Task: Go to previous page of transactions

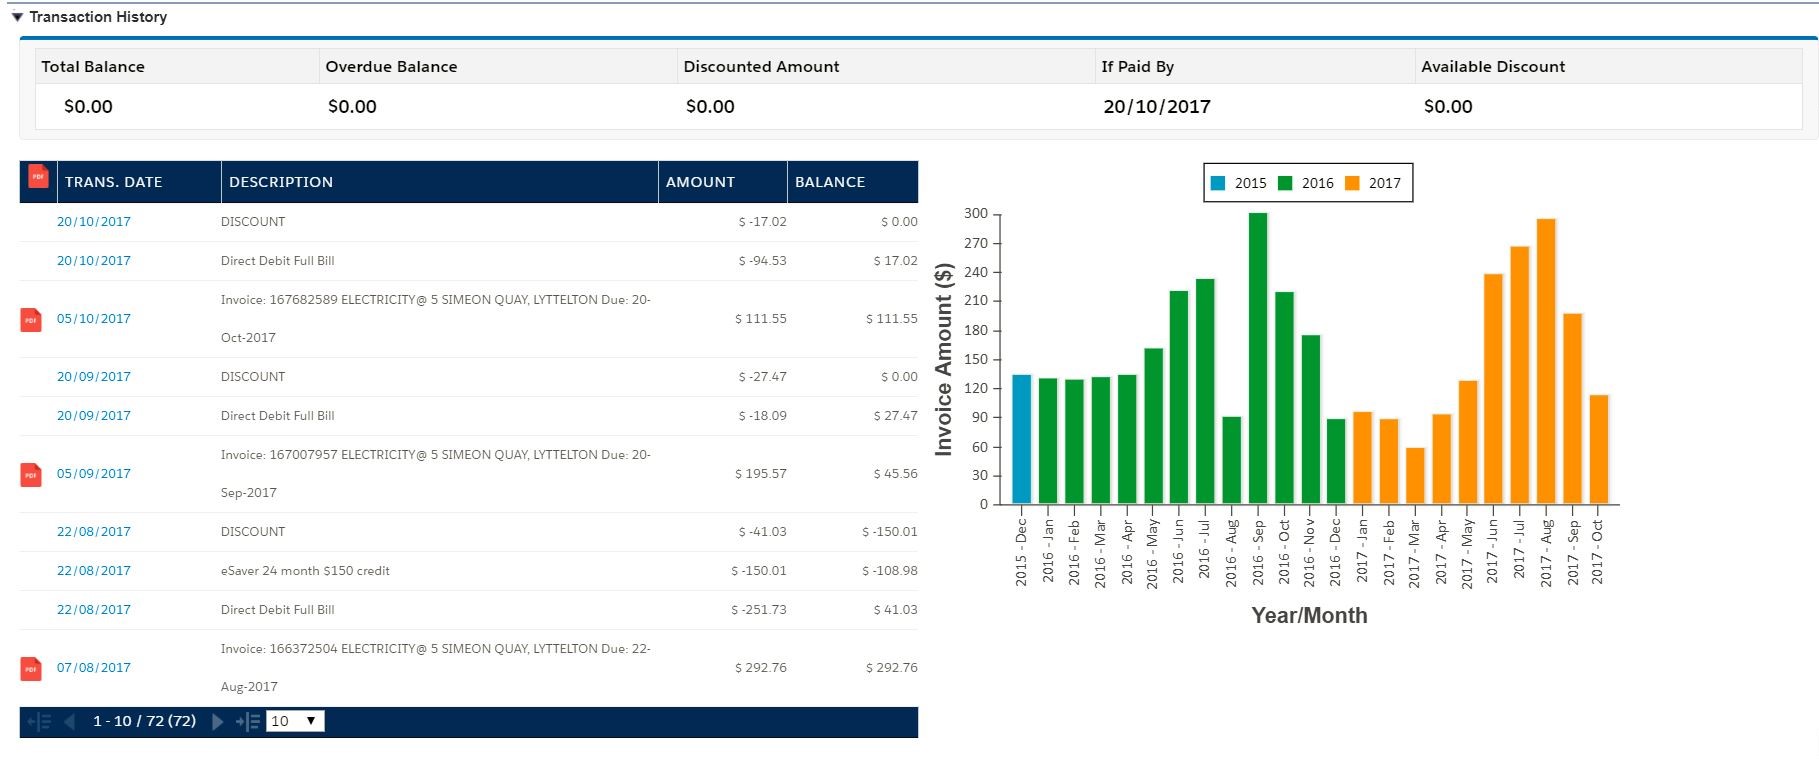Action: [x=69, y=721]
